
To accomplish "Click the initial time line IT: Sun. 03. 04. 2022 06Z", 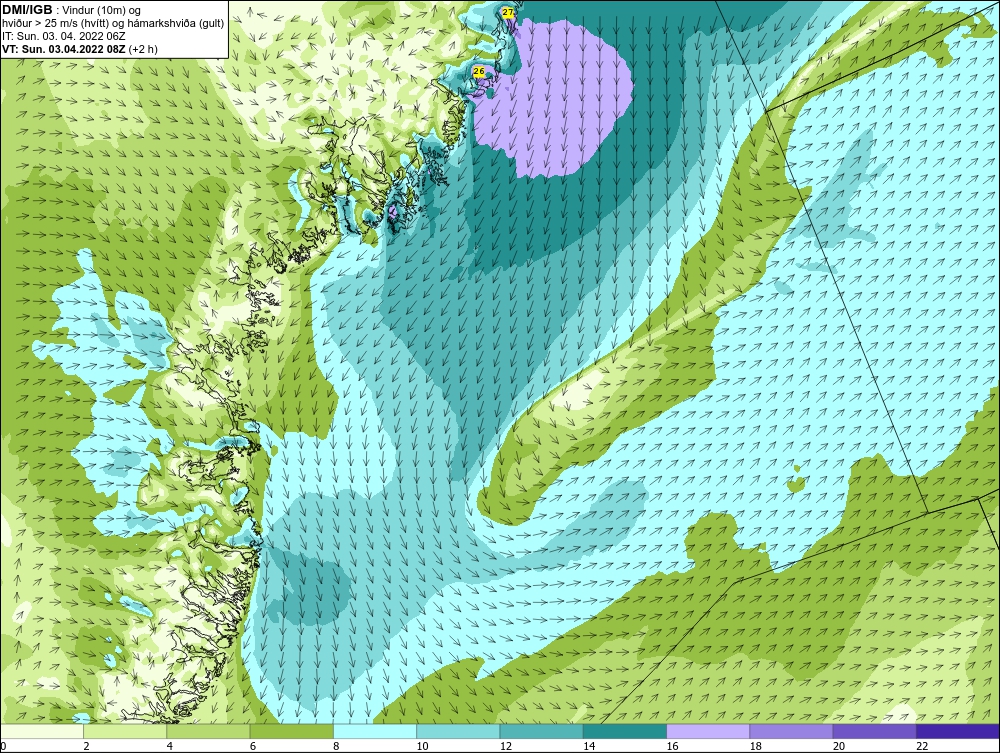I will (x=62, y=36).
